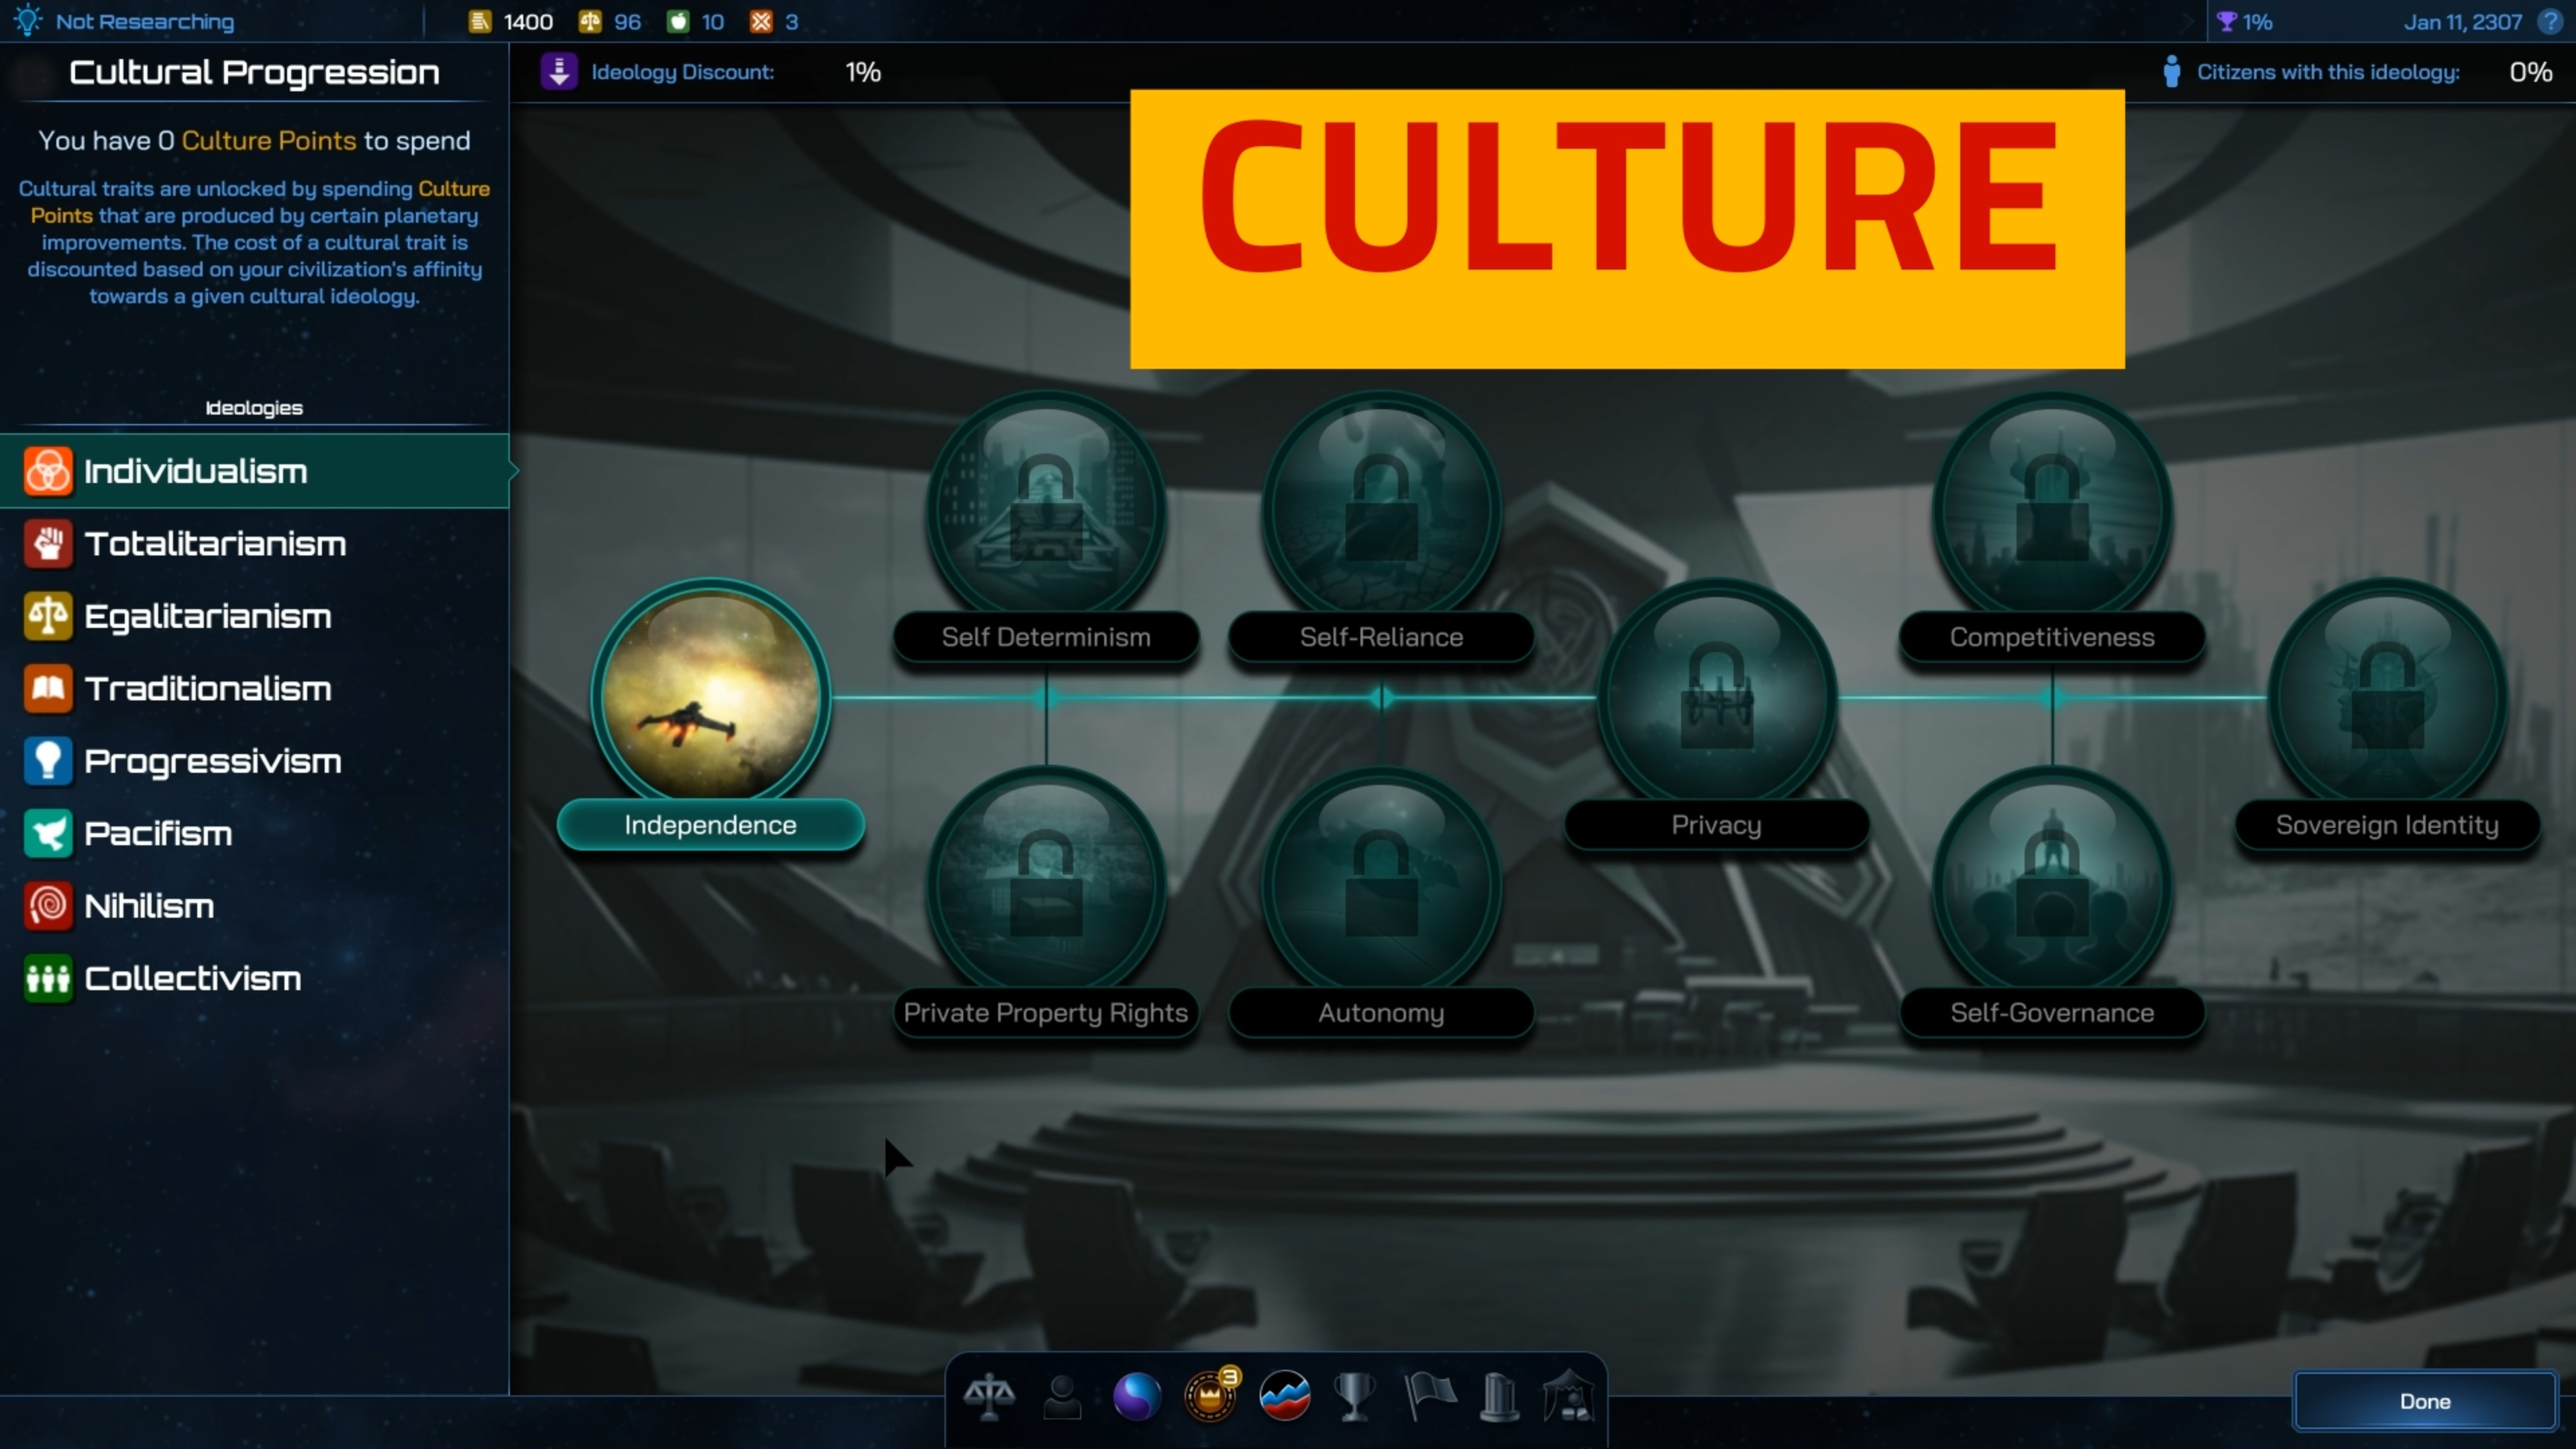Click the trophy icon in bottom toolbar
Image resolution: width=2576 pixels, height=1449 pixels.
(x=1354, y=1396)
